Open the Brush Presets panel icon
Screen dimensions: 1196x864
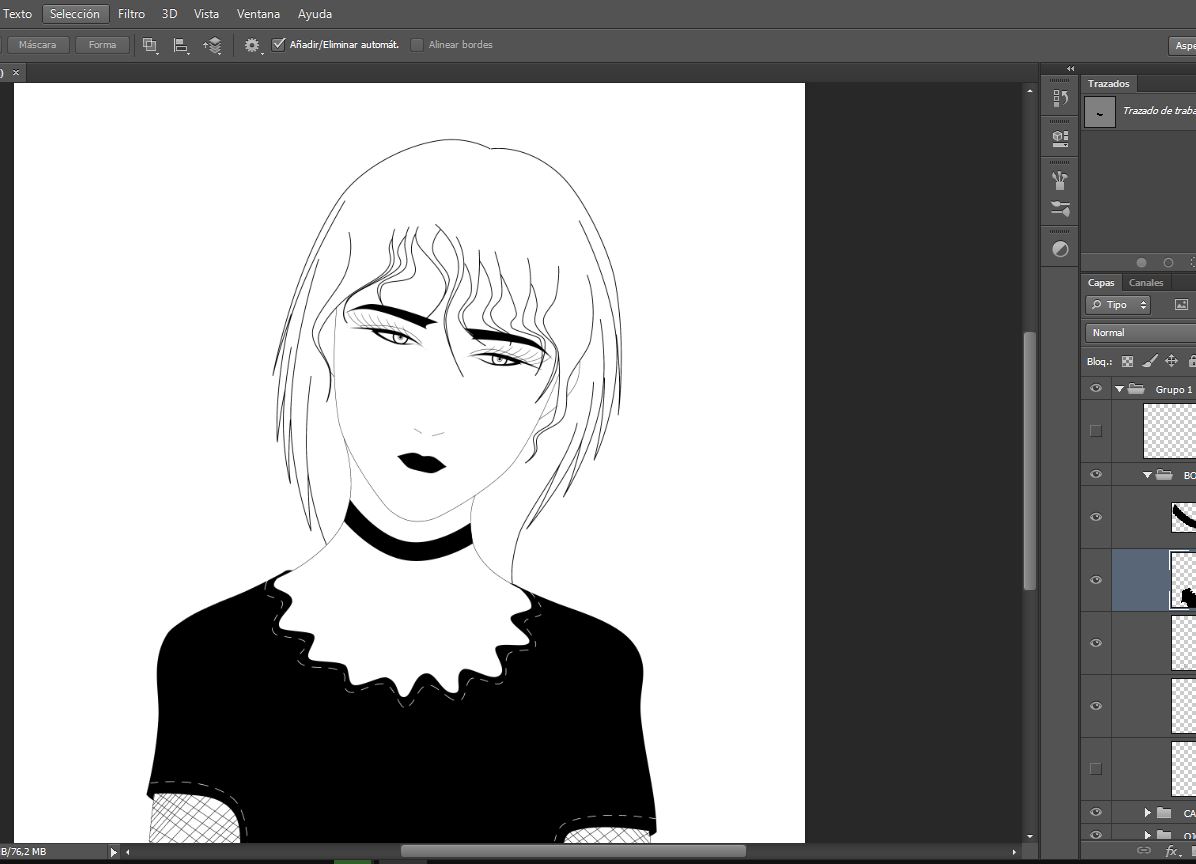tap(1060, 180)
